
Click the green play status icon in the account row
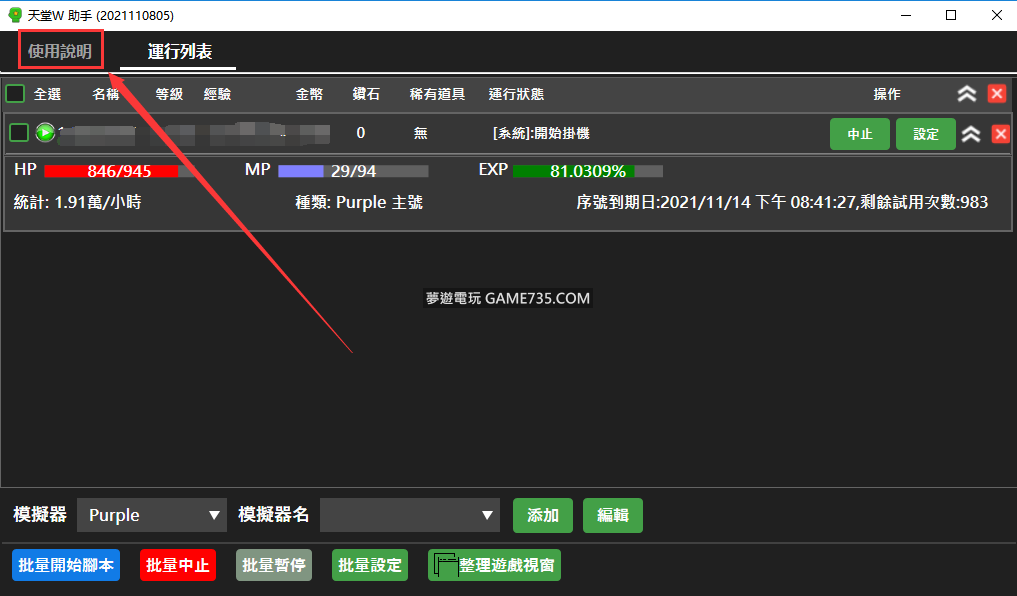(x=45, y=133)
